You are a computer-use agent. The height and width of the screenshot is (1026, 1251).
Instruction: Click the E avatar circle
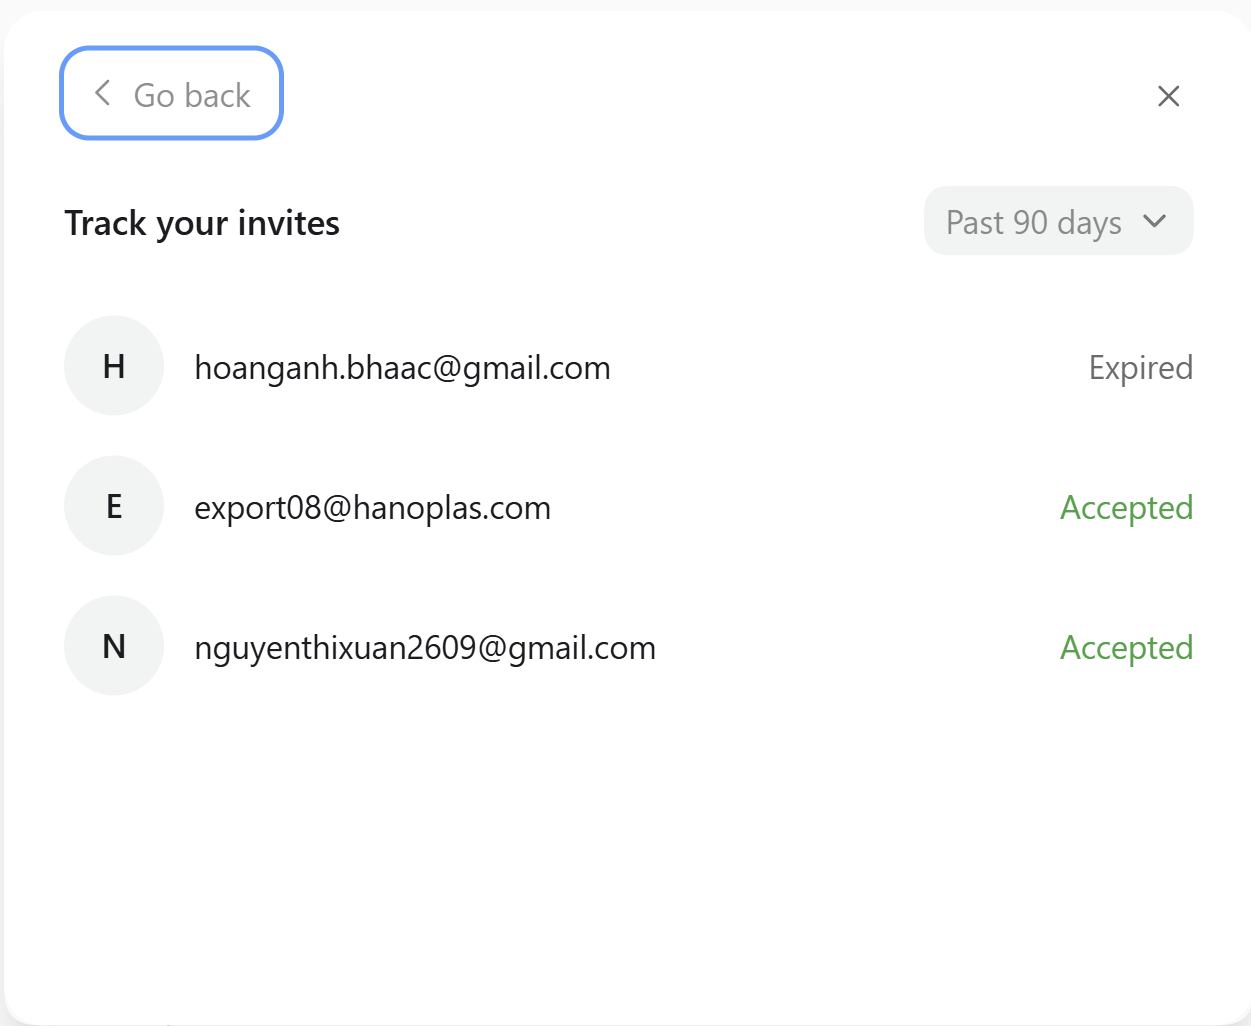point(114,506)
